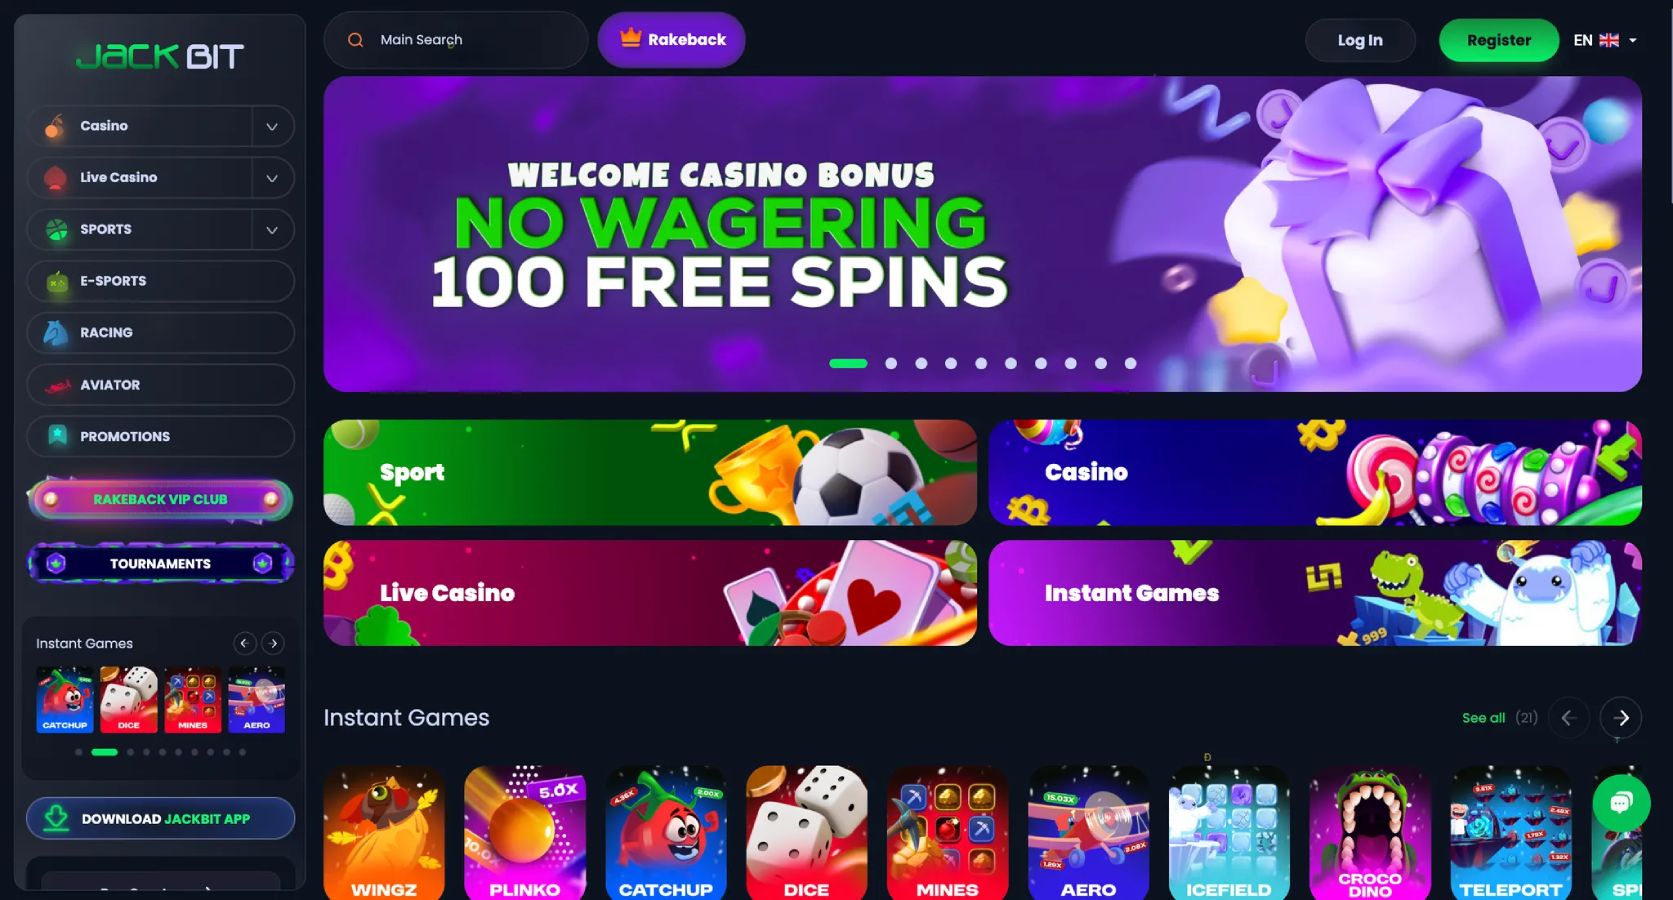Open the Mines game tile

[x=947, y=833]
